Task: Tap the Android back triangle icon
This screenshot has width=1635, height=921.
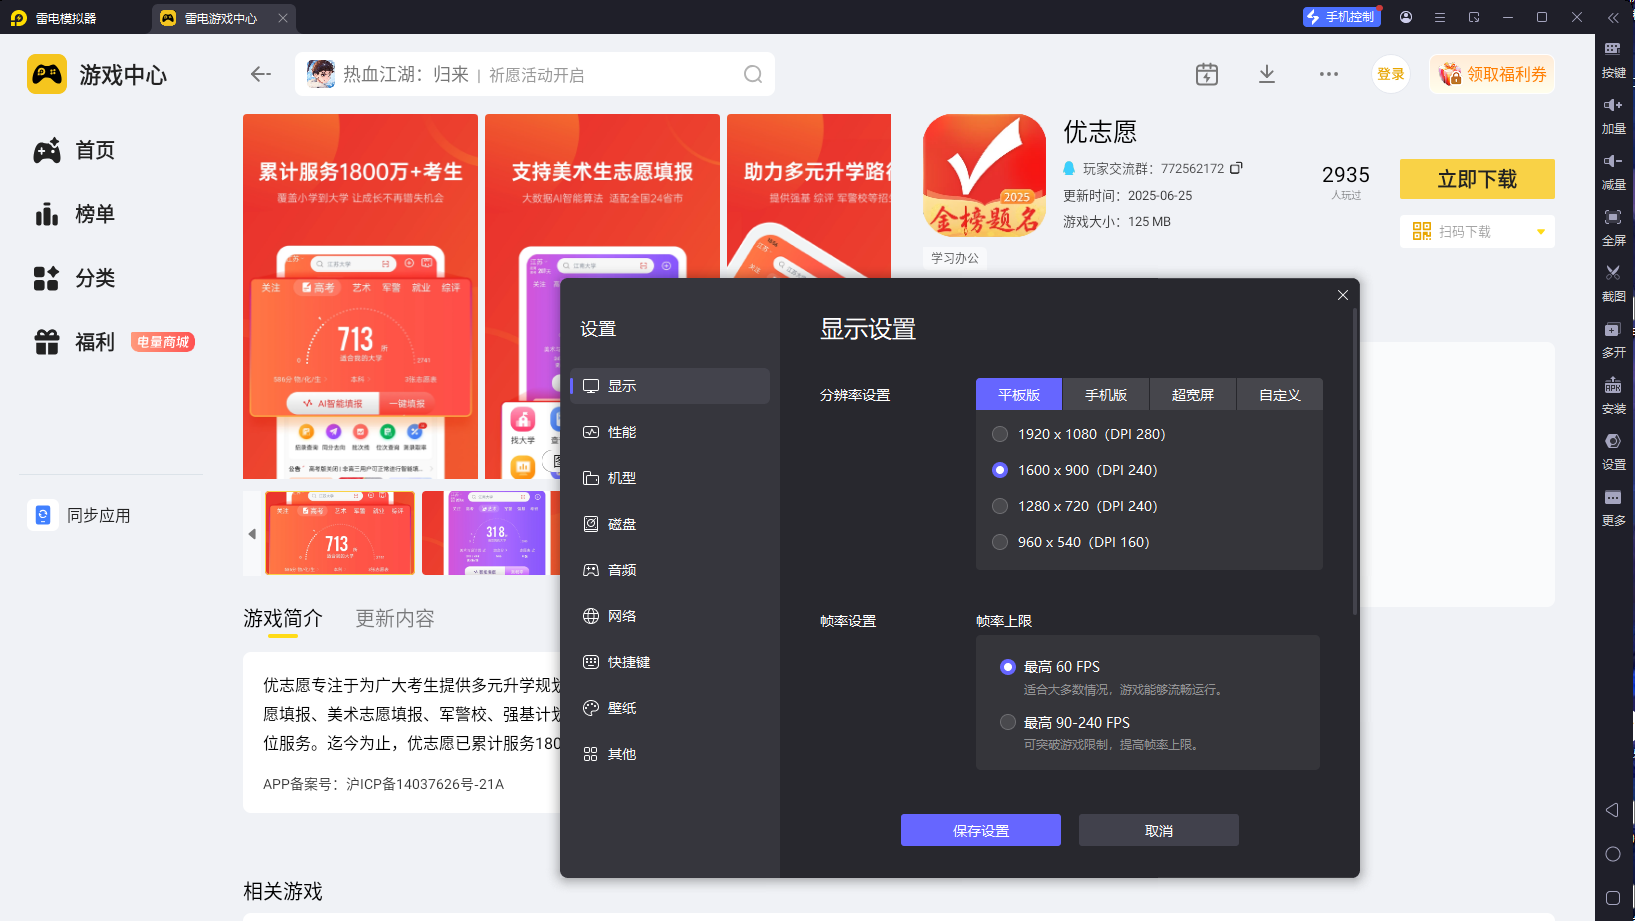Action: 1612,810
